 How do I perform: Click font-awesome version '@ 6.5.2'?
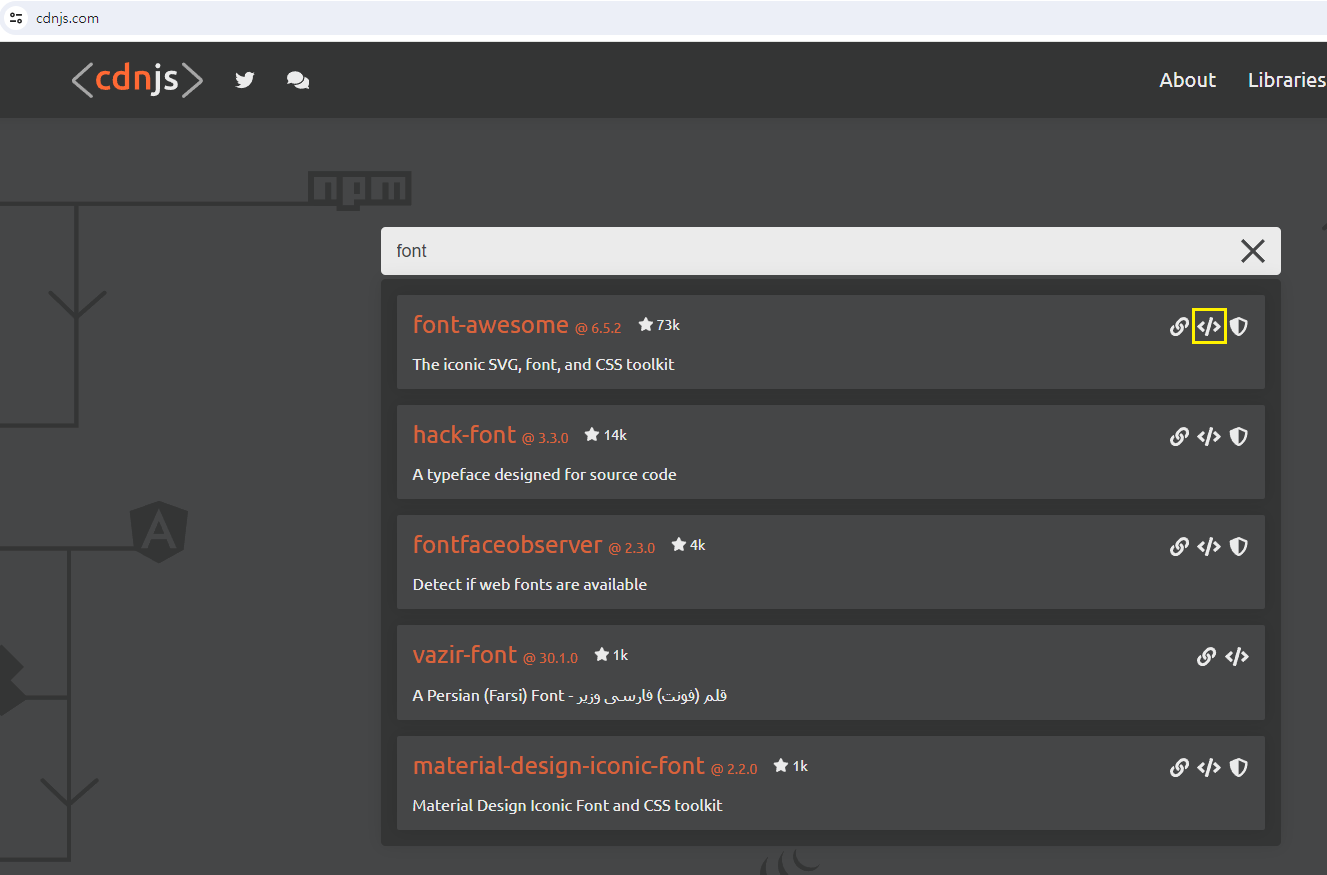click(x=598, y=328)
